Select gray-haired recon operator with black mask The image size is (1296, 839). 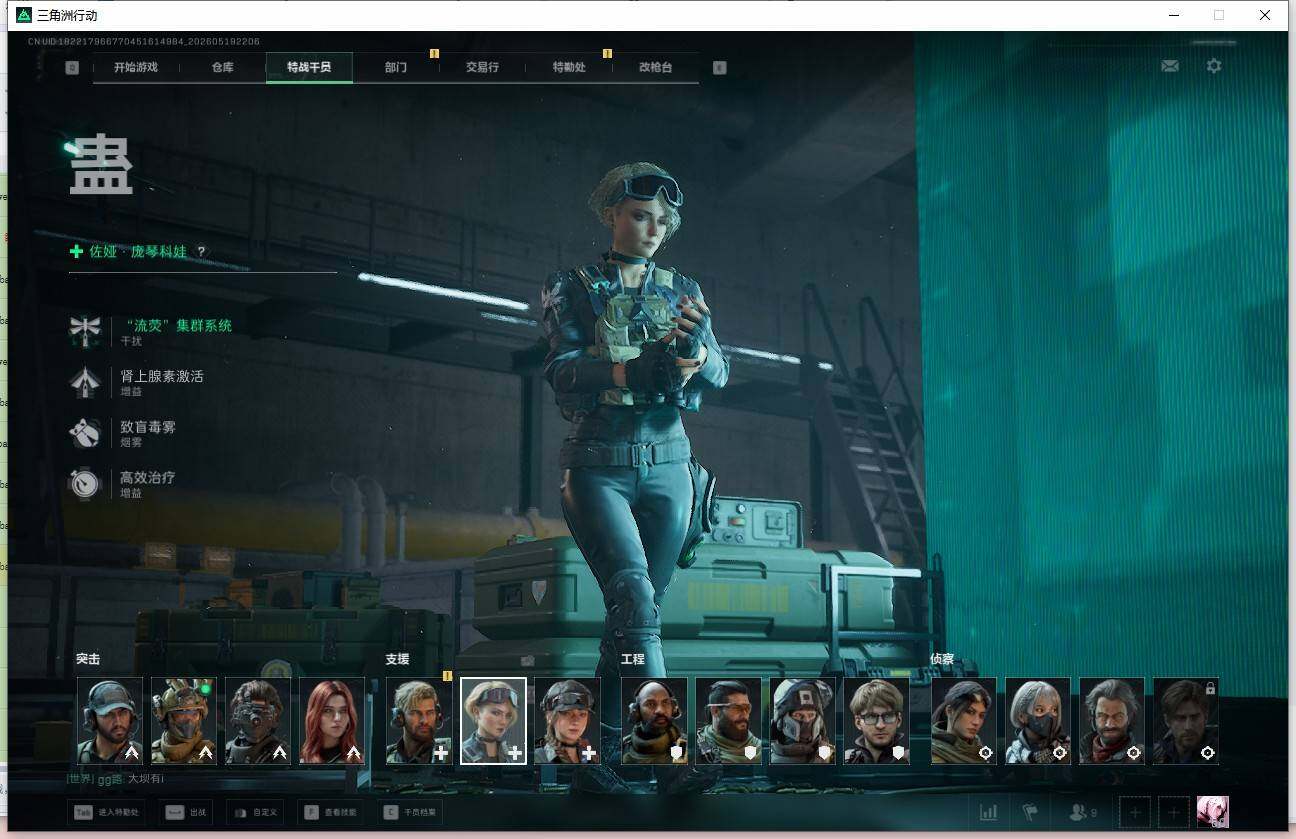[1038, 721]
